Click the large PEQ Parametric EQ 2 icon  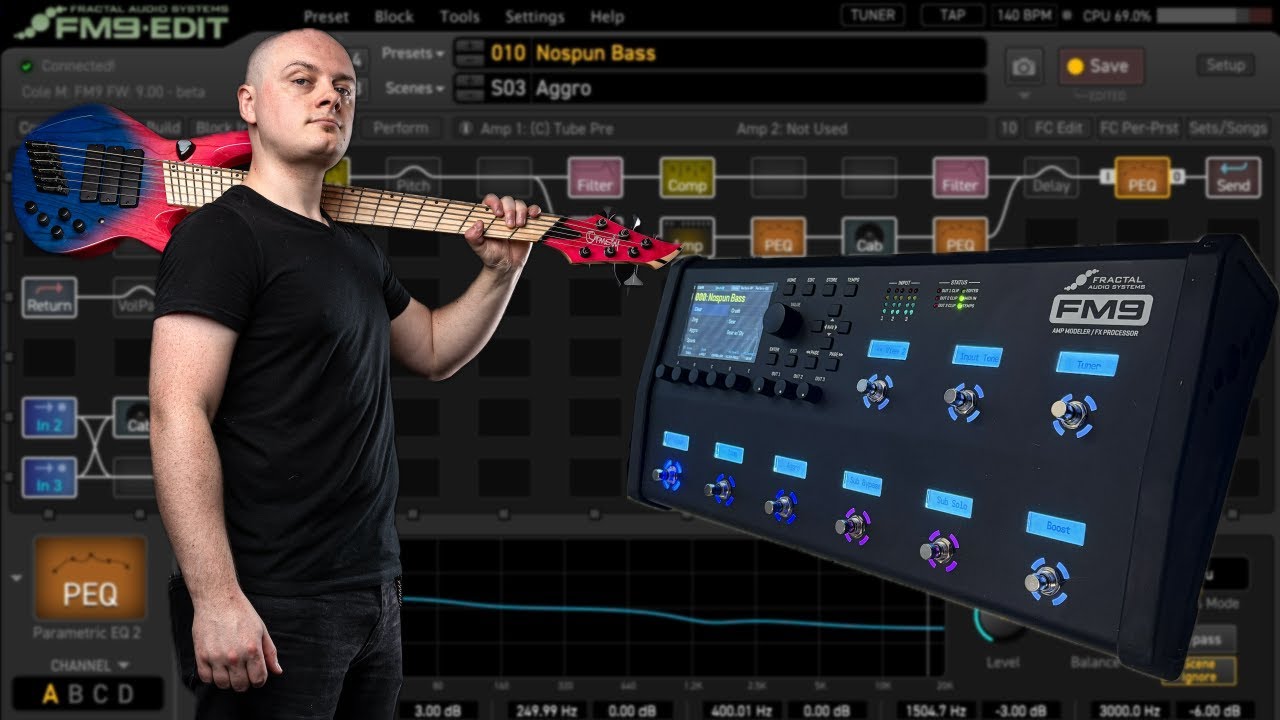(90, 578)
